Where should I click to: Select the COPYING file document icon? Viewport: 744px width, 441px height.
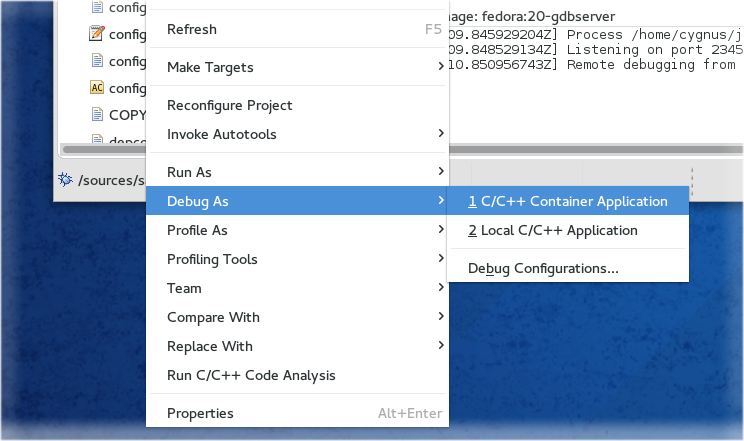pyautogui.click(x=97, y=114)
